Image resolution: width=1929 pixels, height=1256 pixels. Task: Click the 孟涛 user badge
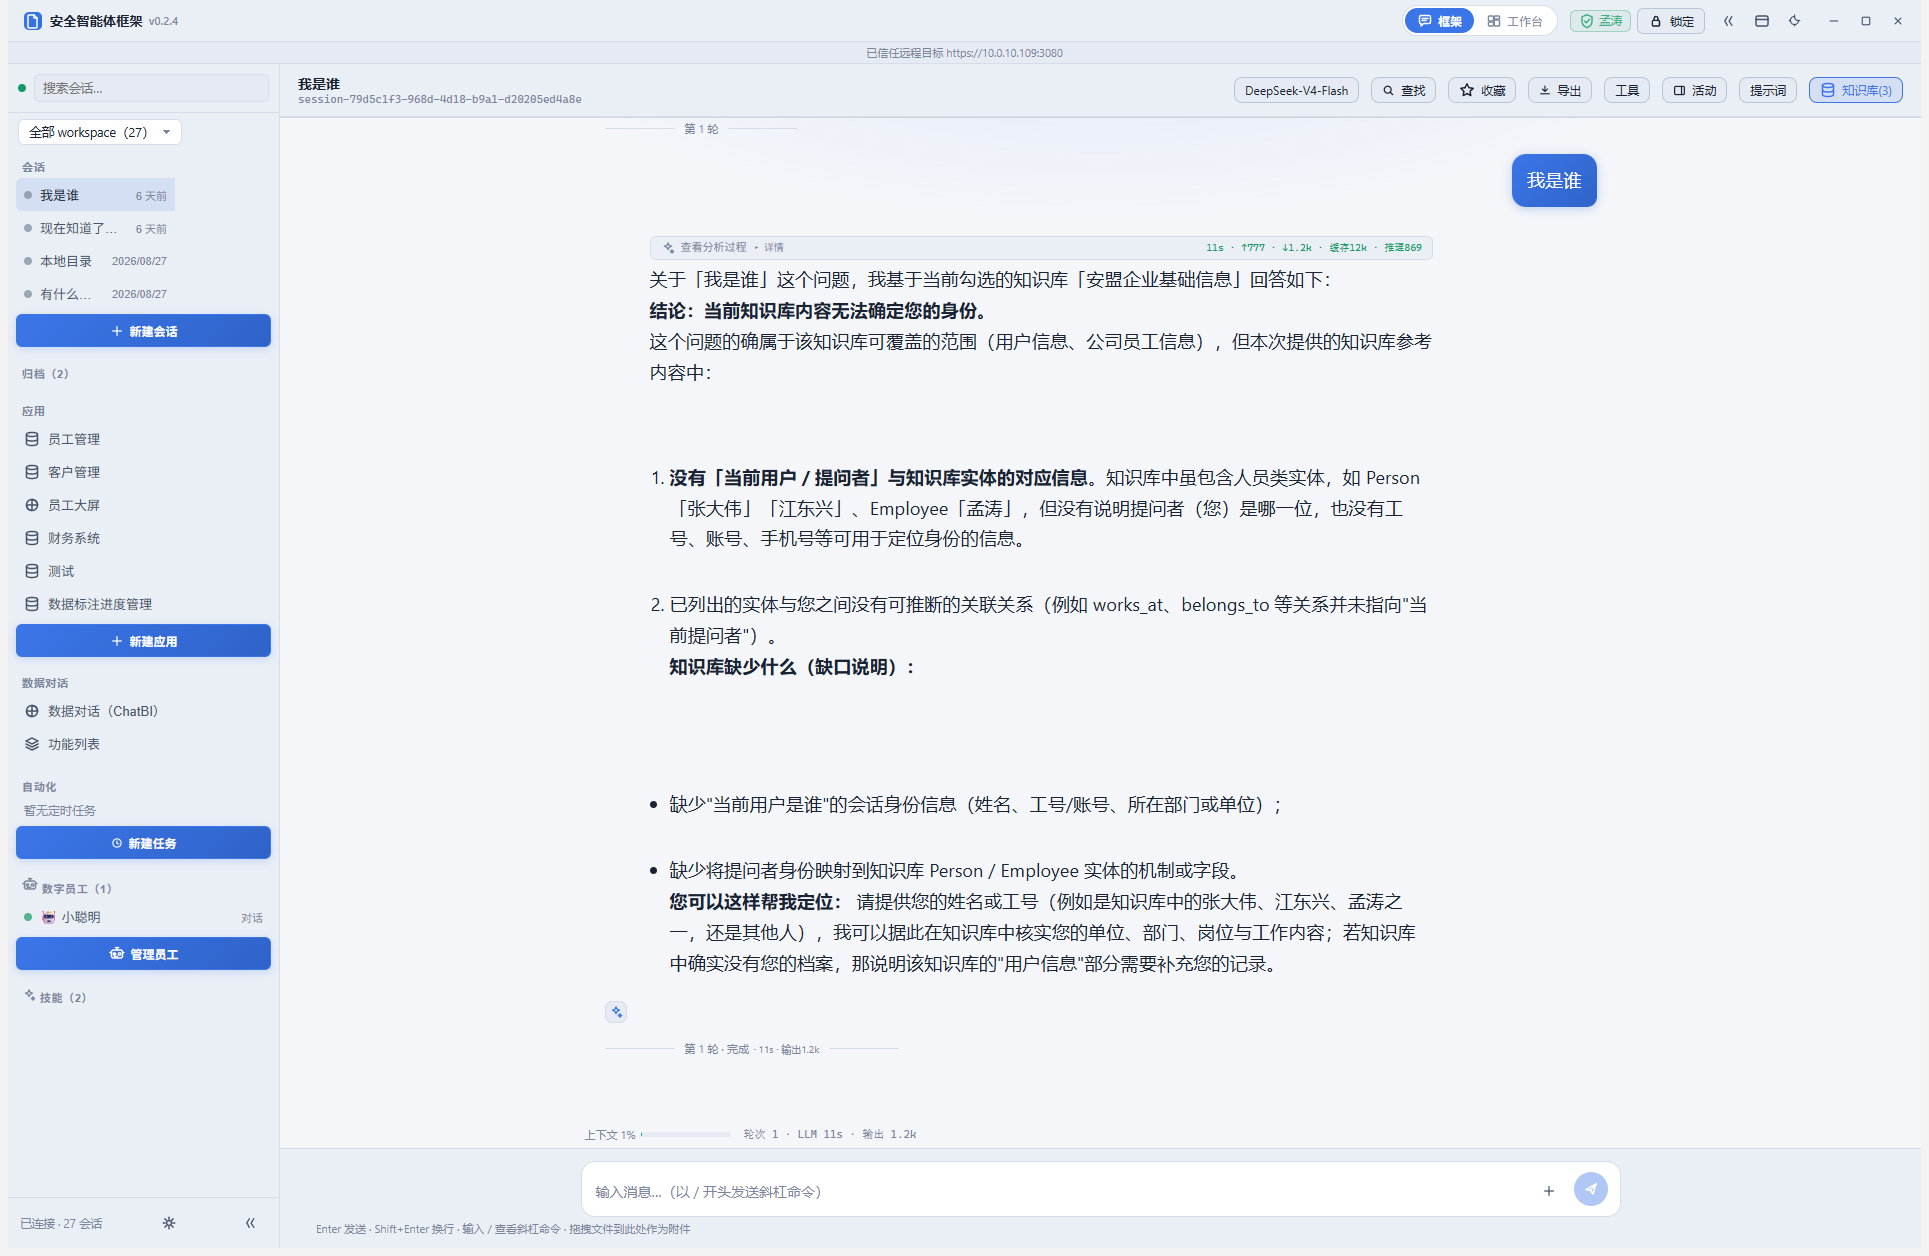pyautogui.click(x=1601, y=21)
